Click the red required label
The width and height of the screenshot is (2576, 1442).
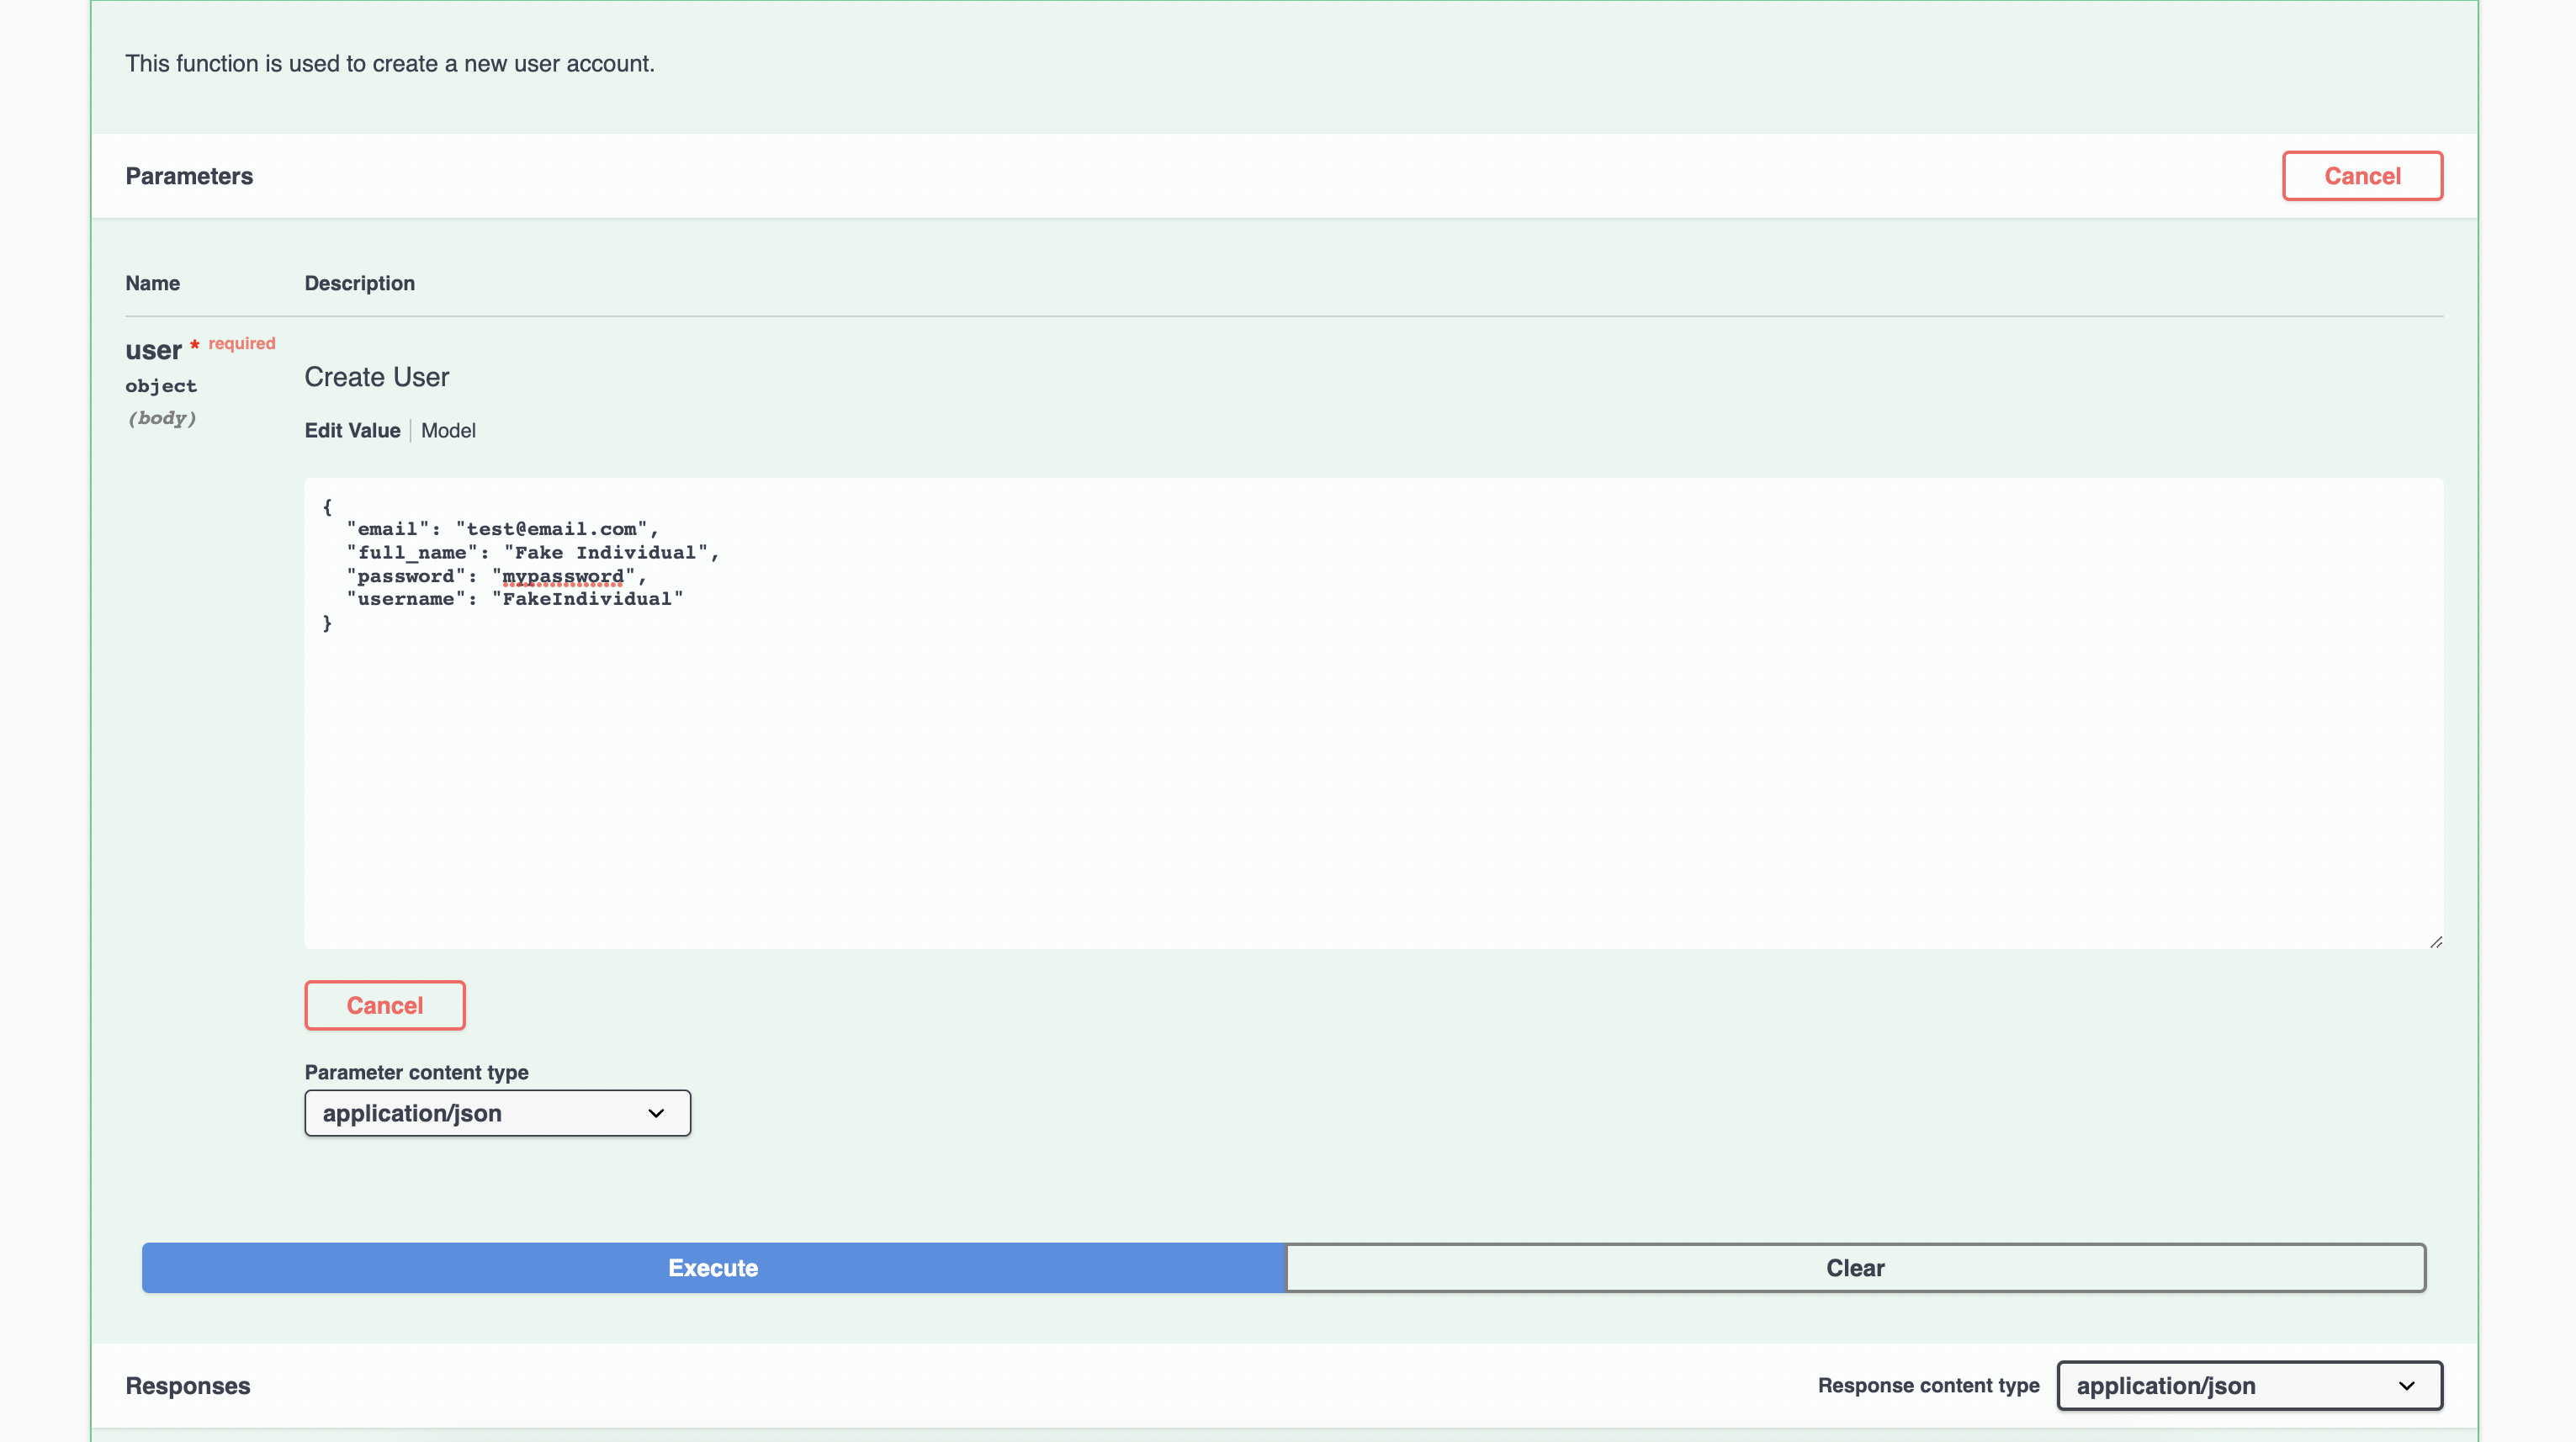click(241, 343)
